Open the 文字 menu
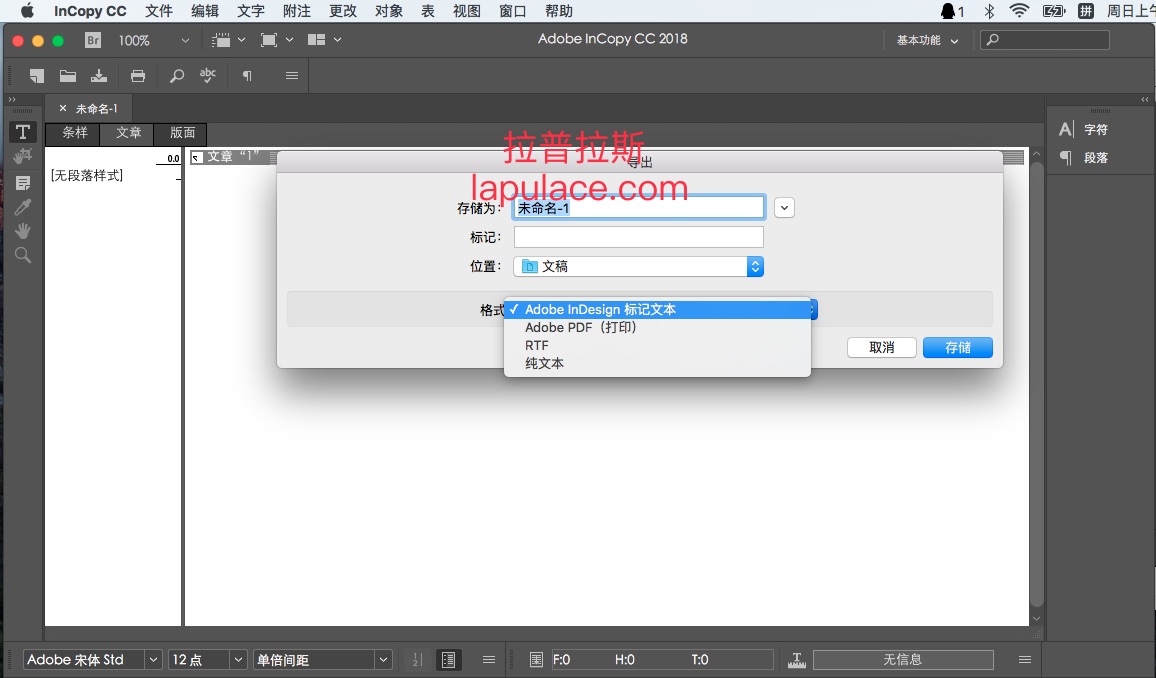Image resolution: width=1156 pixels, height=678 pixels. point(251,11)
